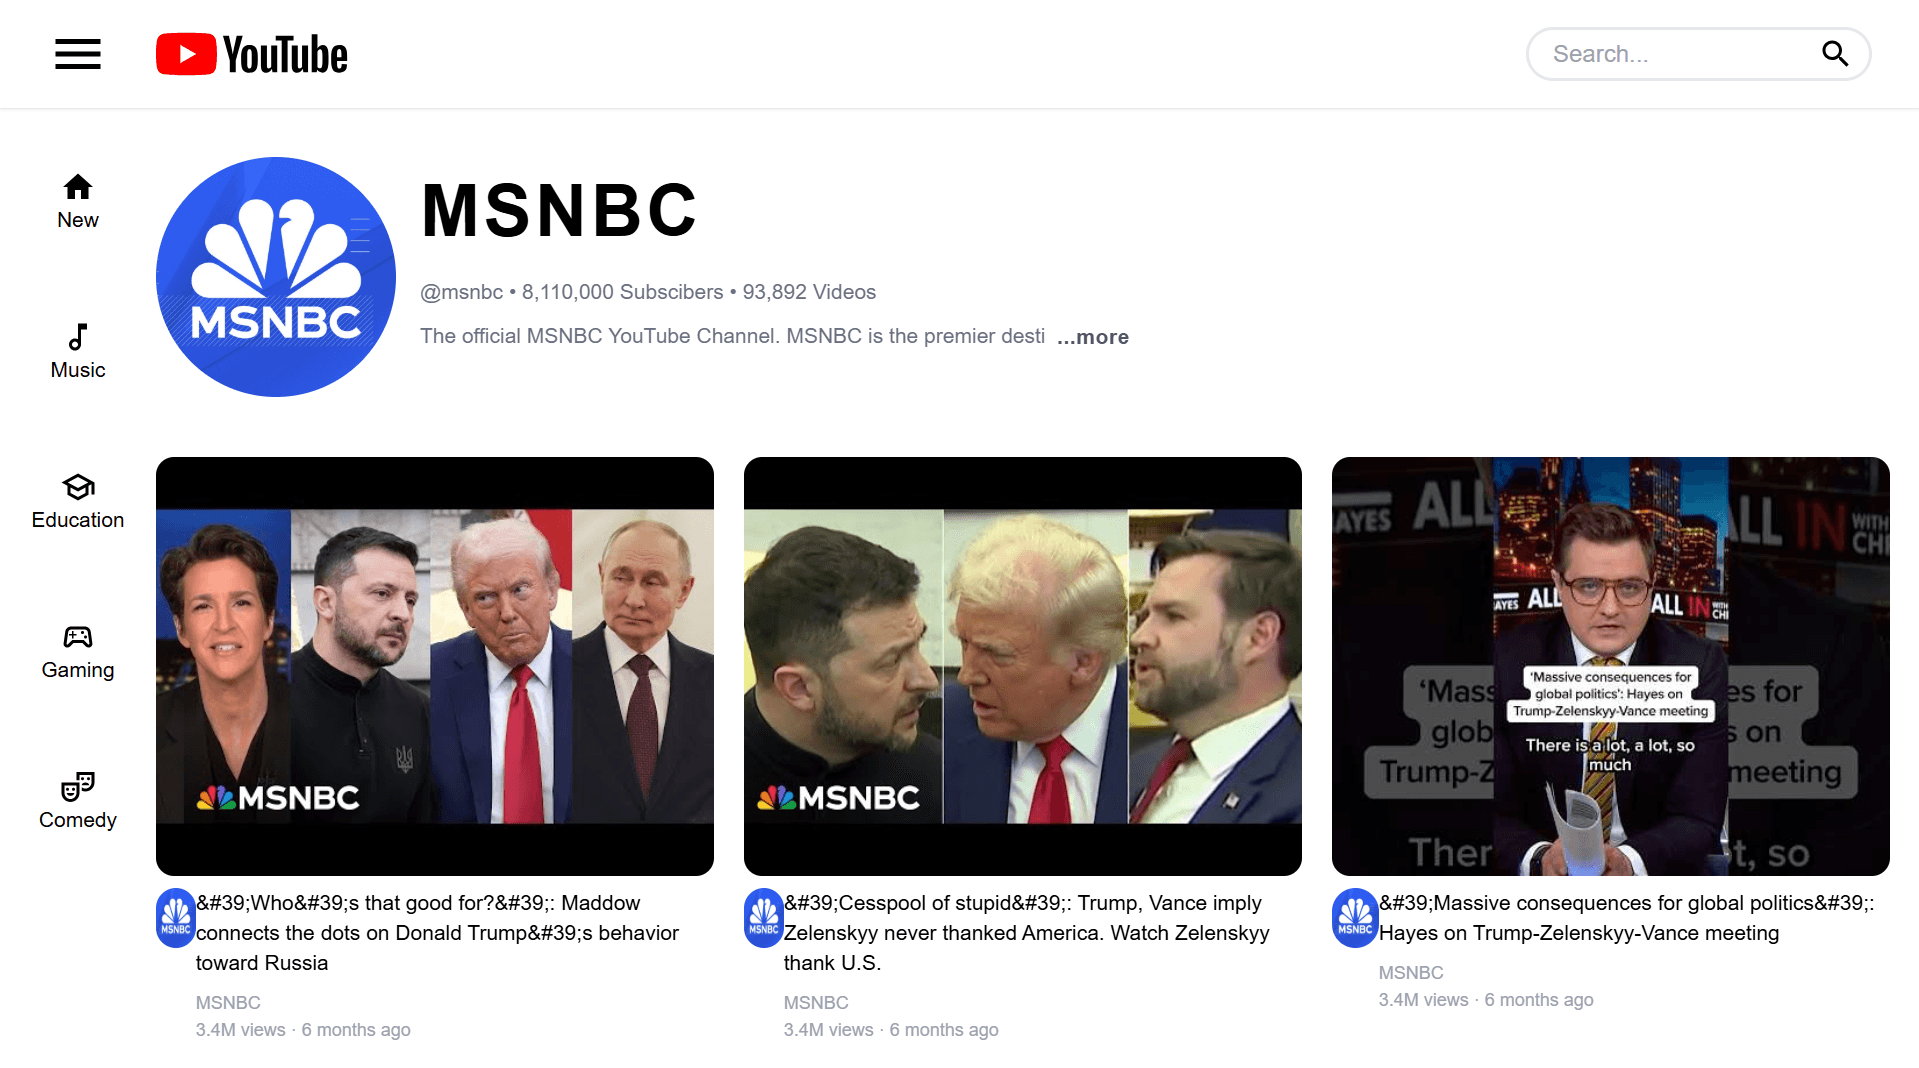This screenshot has height=1068, width=1919.
Task: Click the 'Massive consequences' video title link
Action: point(1627,918)
